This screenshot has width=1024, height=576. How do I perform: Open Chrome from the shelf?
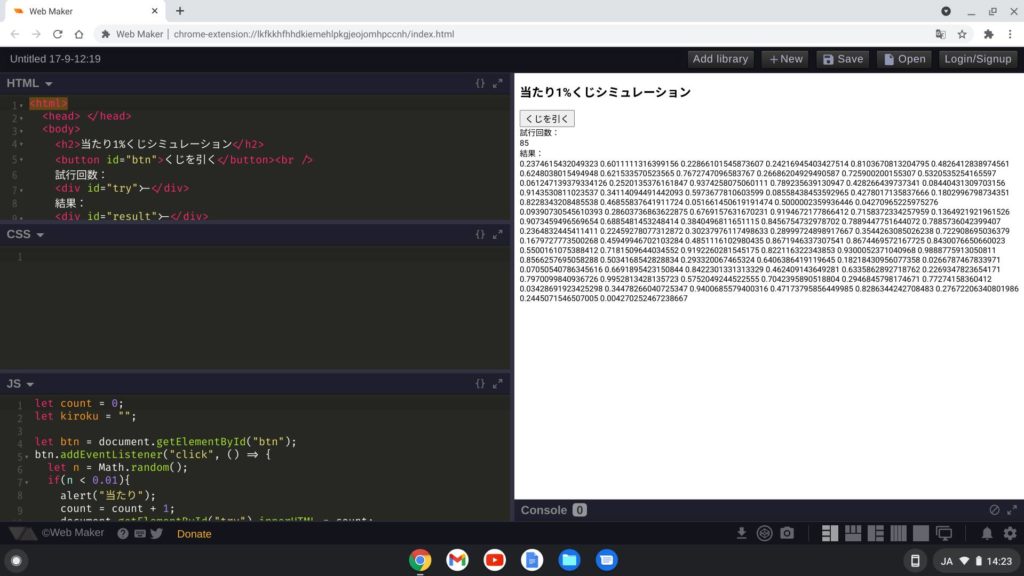pos(420,560)
